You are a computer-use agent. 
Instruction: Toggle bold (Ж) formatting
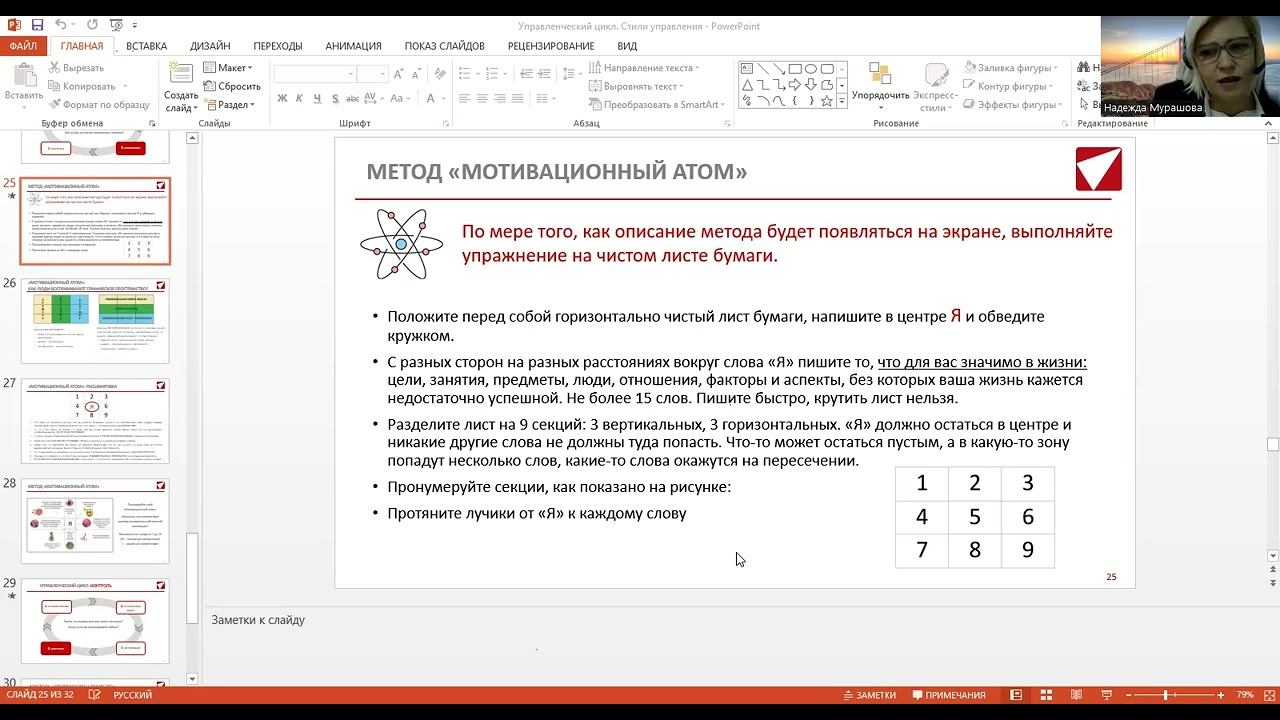283,98
